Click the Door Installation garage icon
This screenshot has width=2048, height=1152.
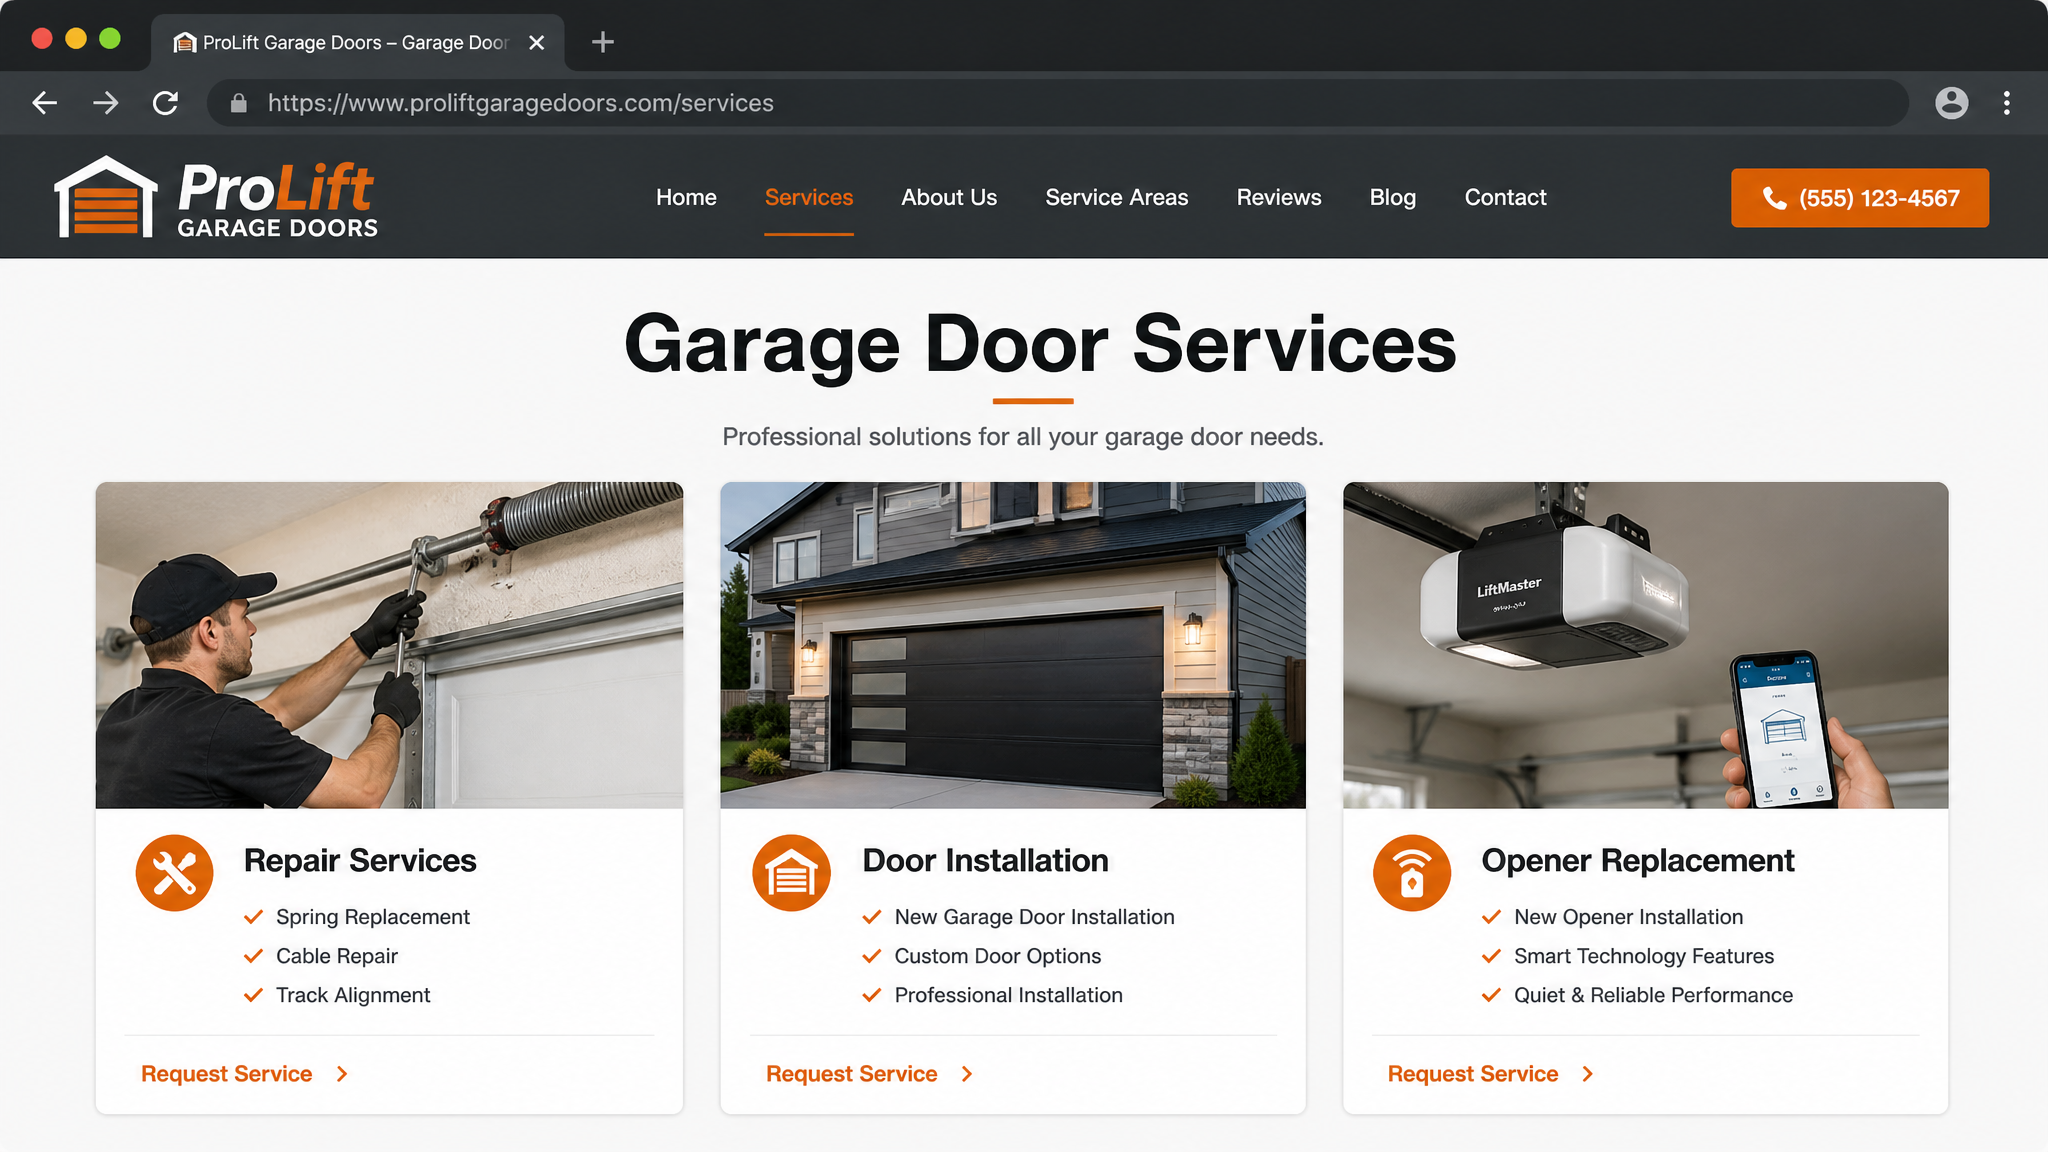click(791, 873)
